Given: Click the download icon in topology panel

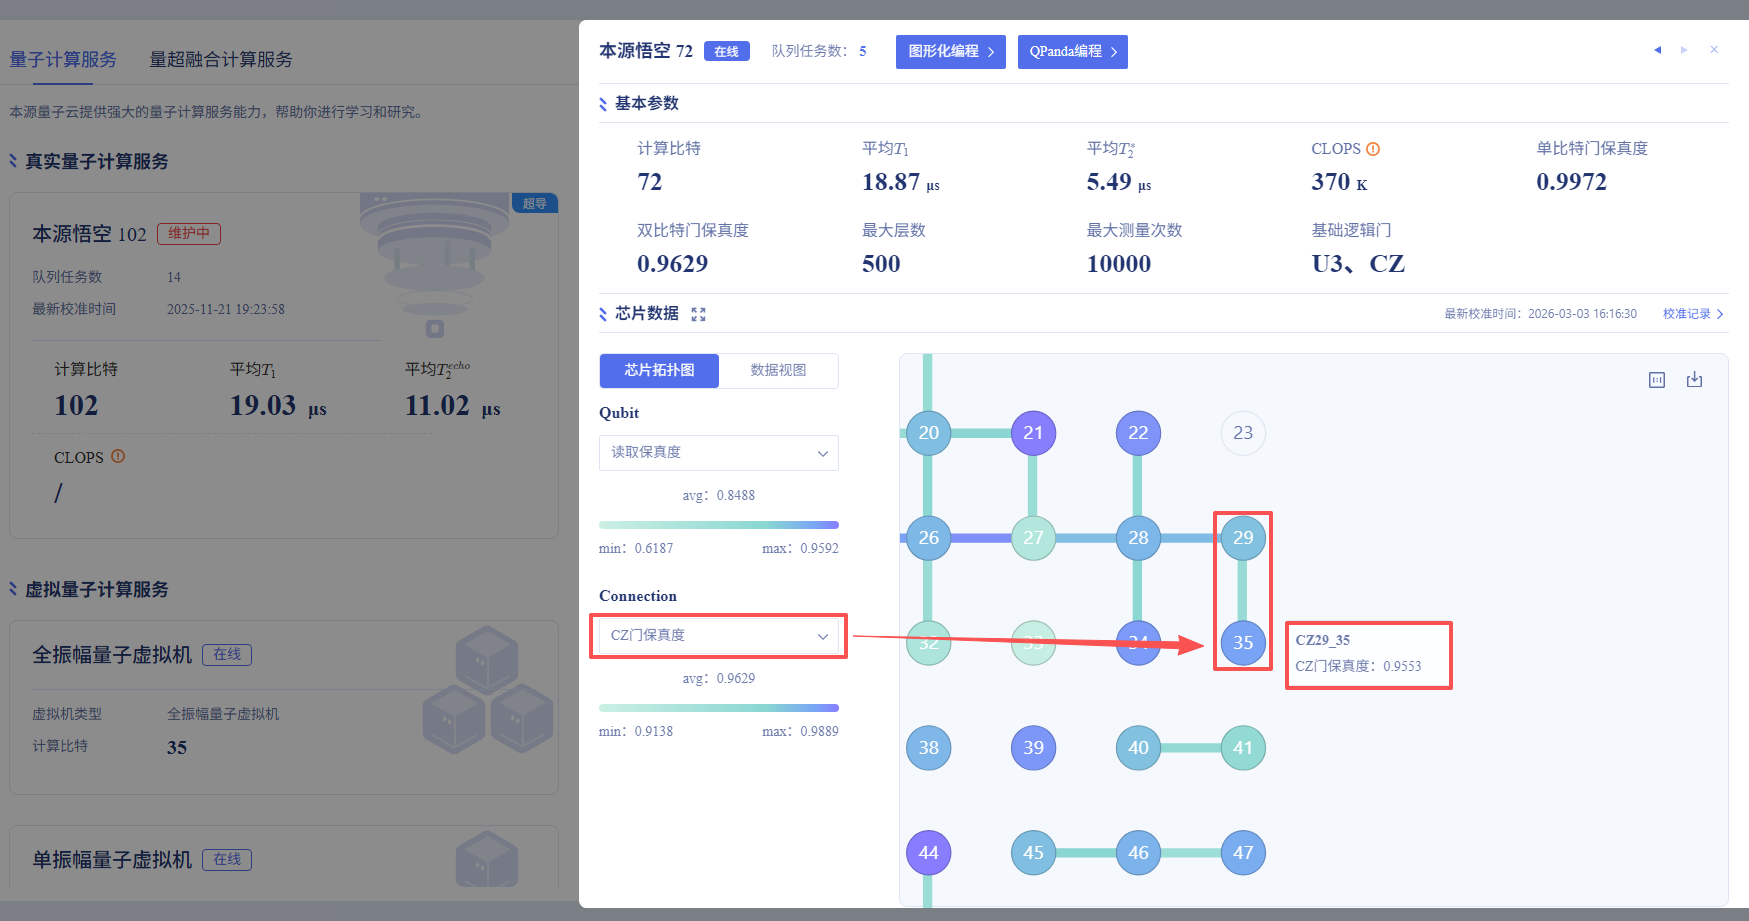Looking at the screenshot, I should 1694,380.
